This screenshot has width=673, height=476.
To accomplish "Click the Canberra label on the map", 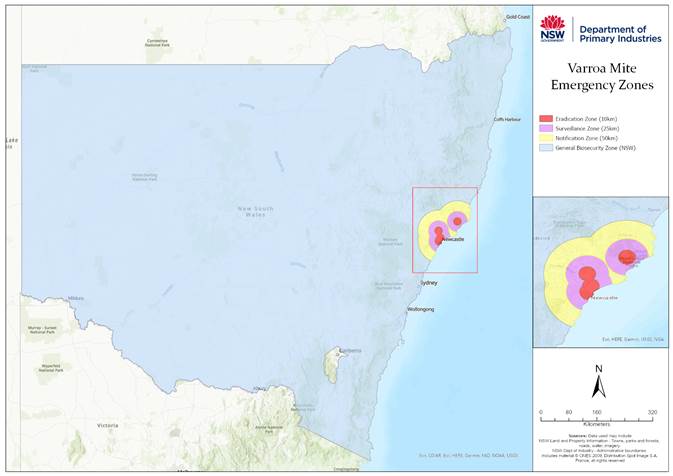I will point(350,351).
